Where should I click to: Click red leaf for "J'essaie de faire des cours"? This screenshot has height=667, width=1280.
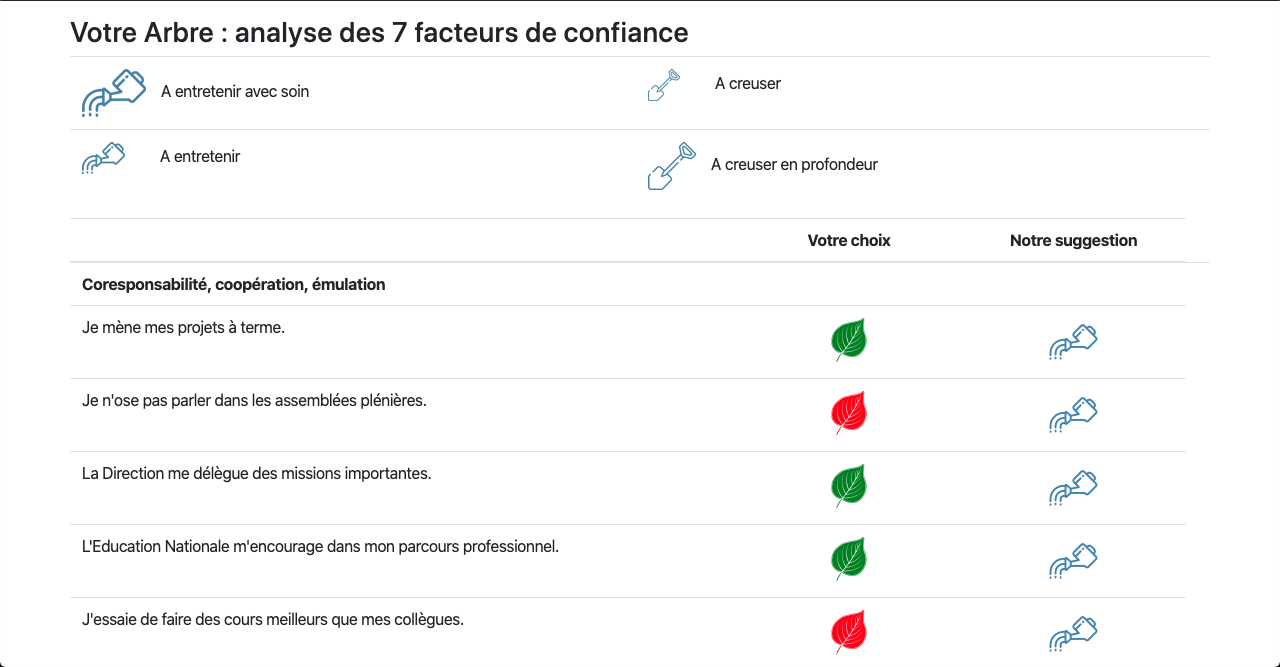pos(849,632)
